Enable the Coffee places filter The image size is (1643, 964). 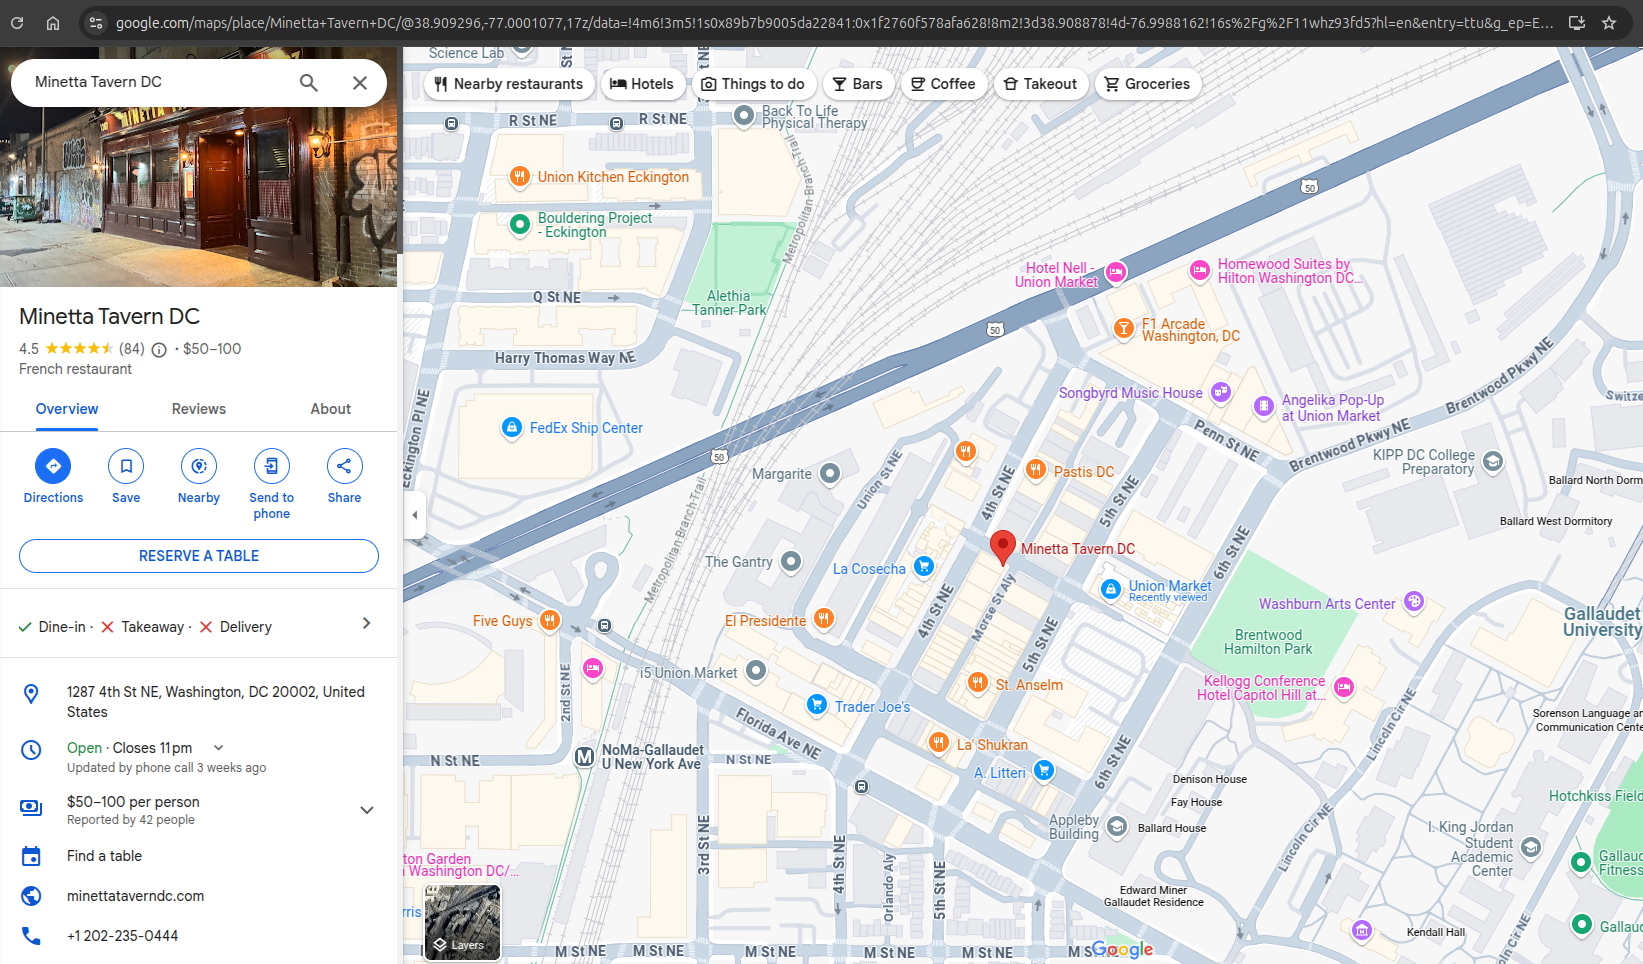[x=943, y=84]
